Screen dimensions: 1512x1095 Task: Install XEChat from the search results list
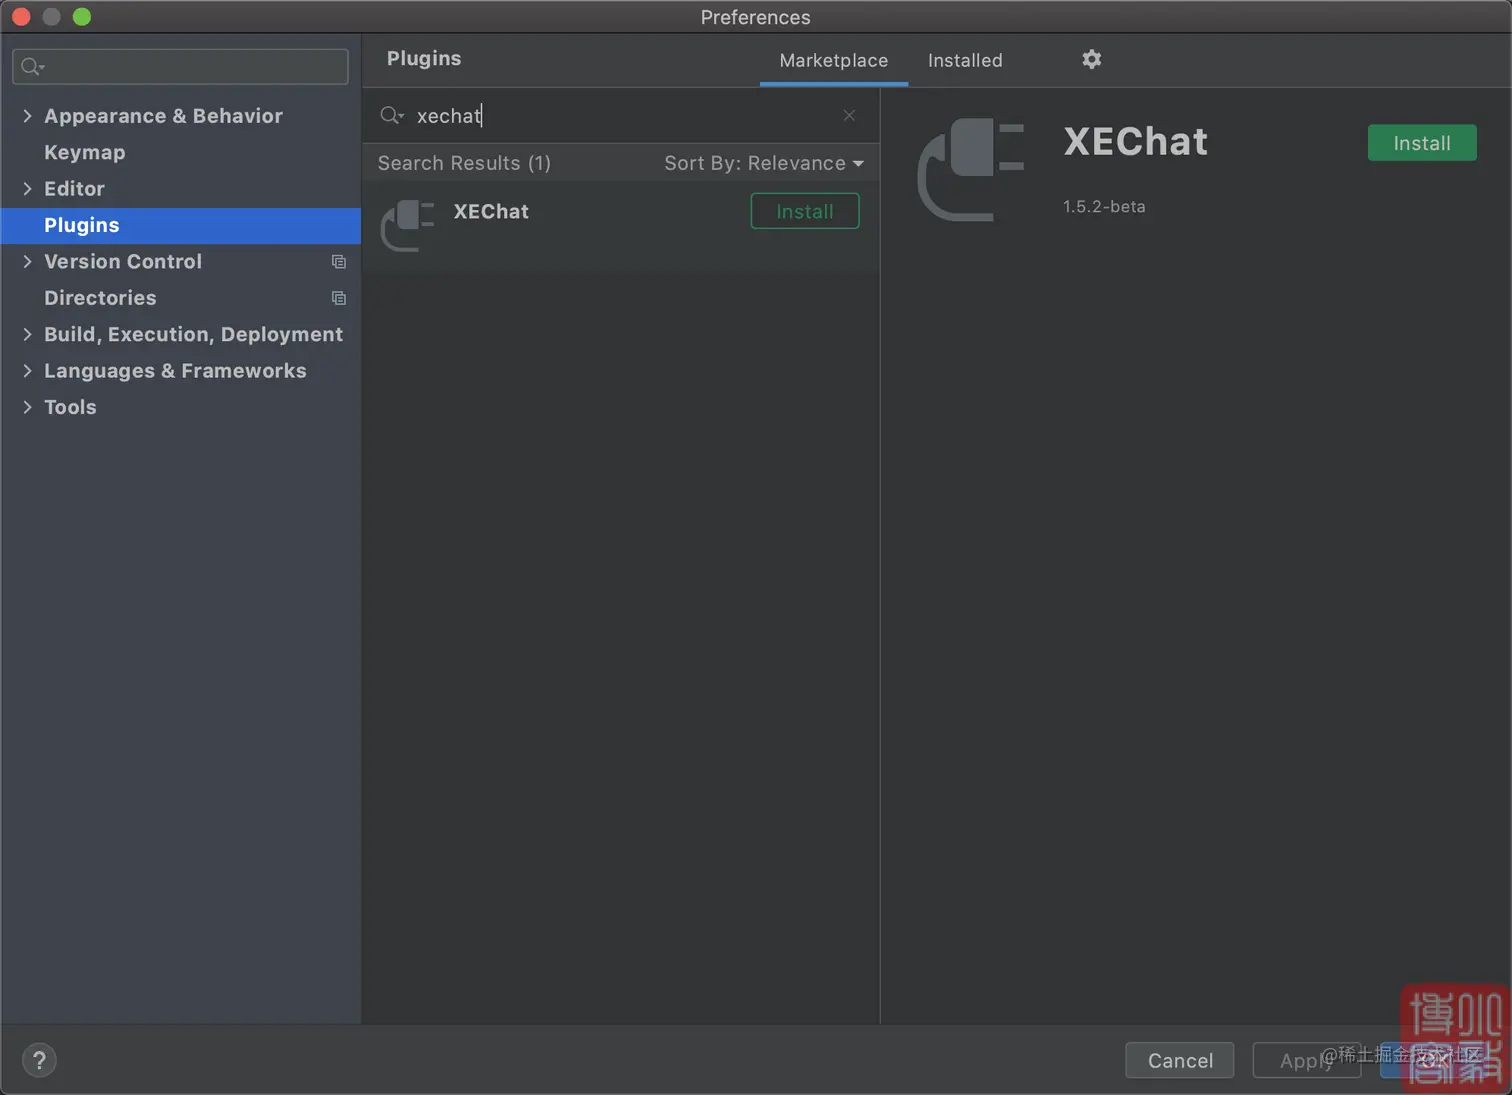click(x=805, y=211)
